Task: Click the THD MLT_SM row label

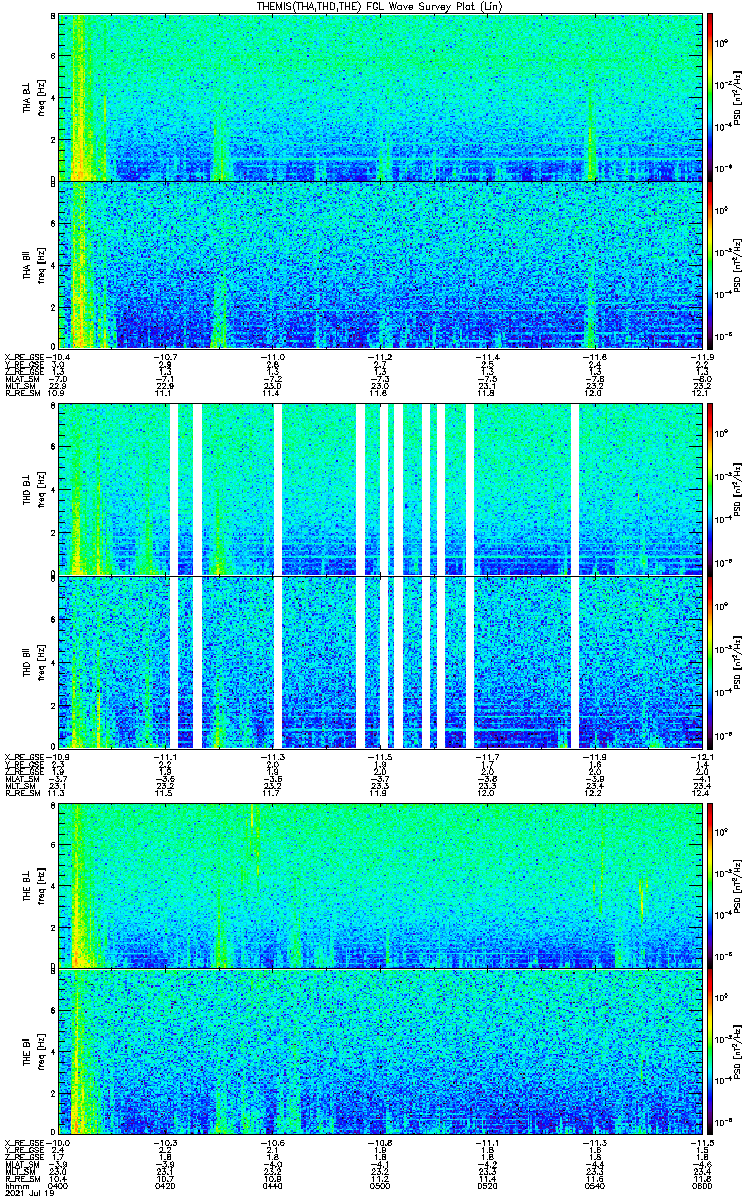Action: [x=20, y=785]
